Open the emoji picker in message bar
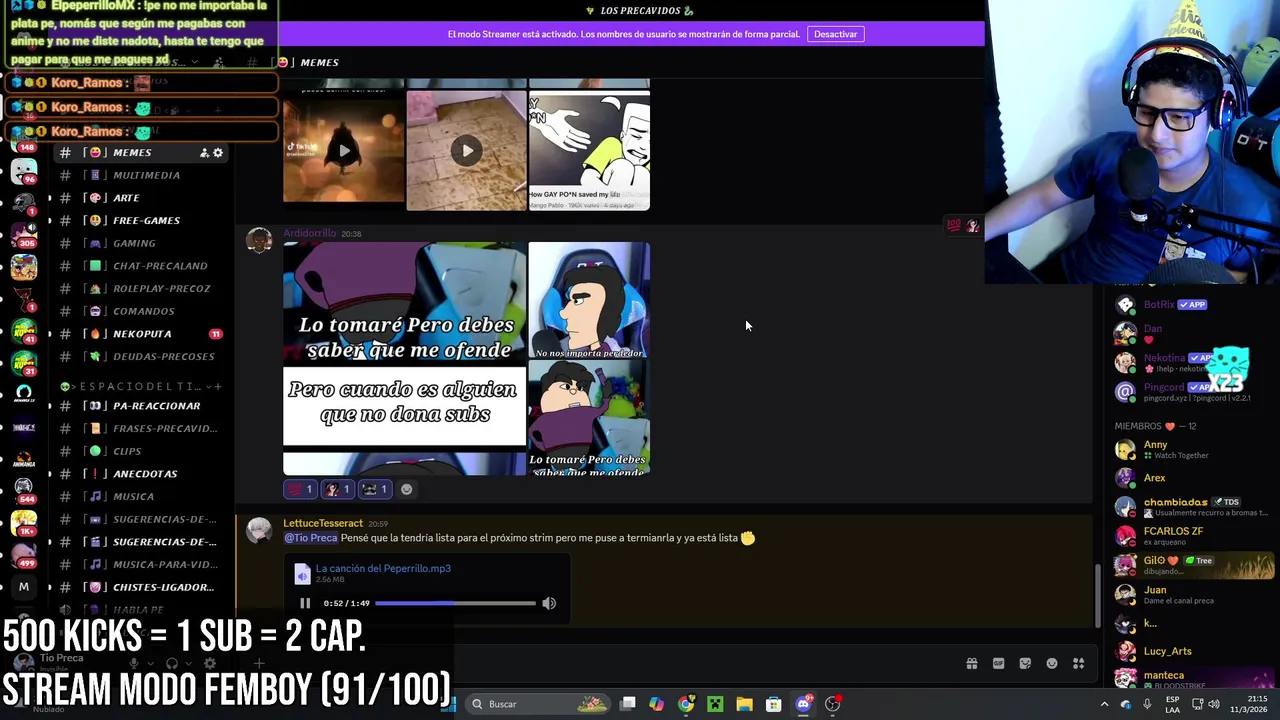Image resolution: width=1280 pixels, height=720 pixels. click(x=1052, y=663)
